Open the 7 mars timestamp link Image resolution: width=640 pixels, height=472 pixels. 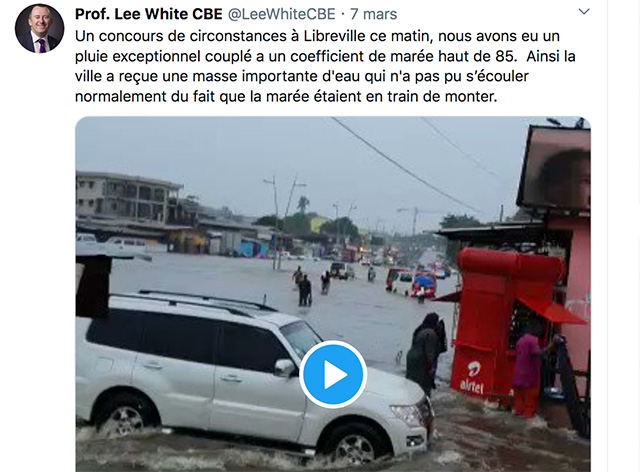point(373,14)
